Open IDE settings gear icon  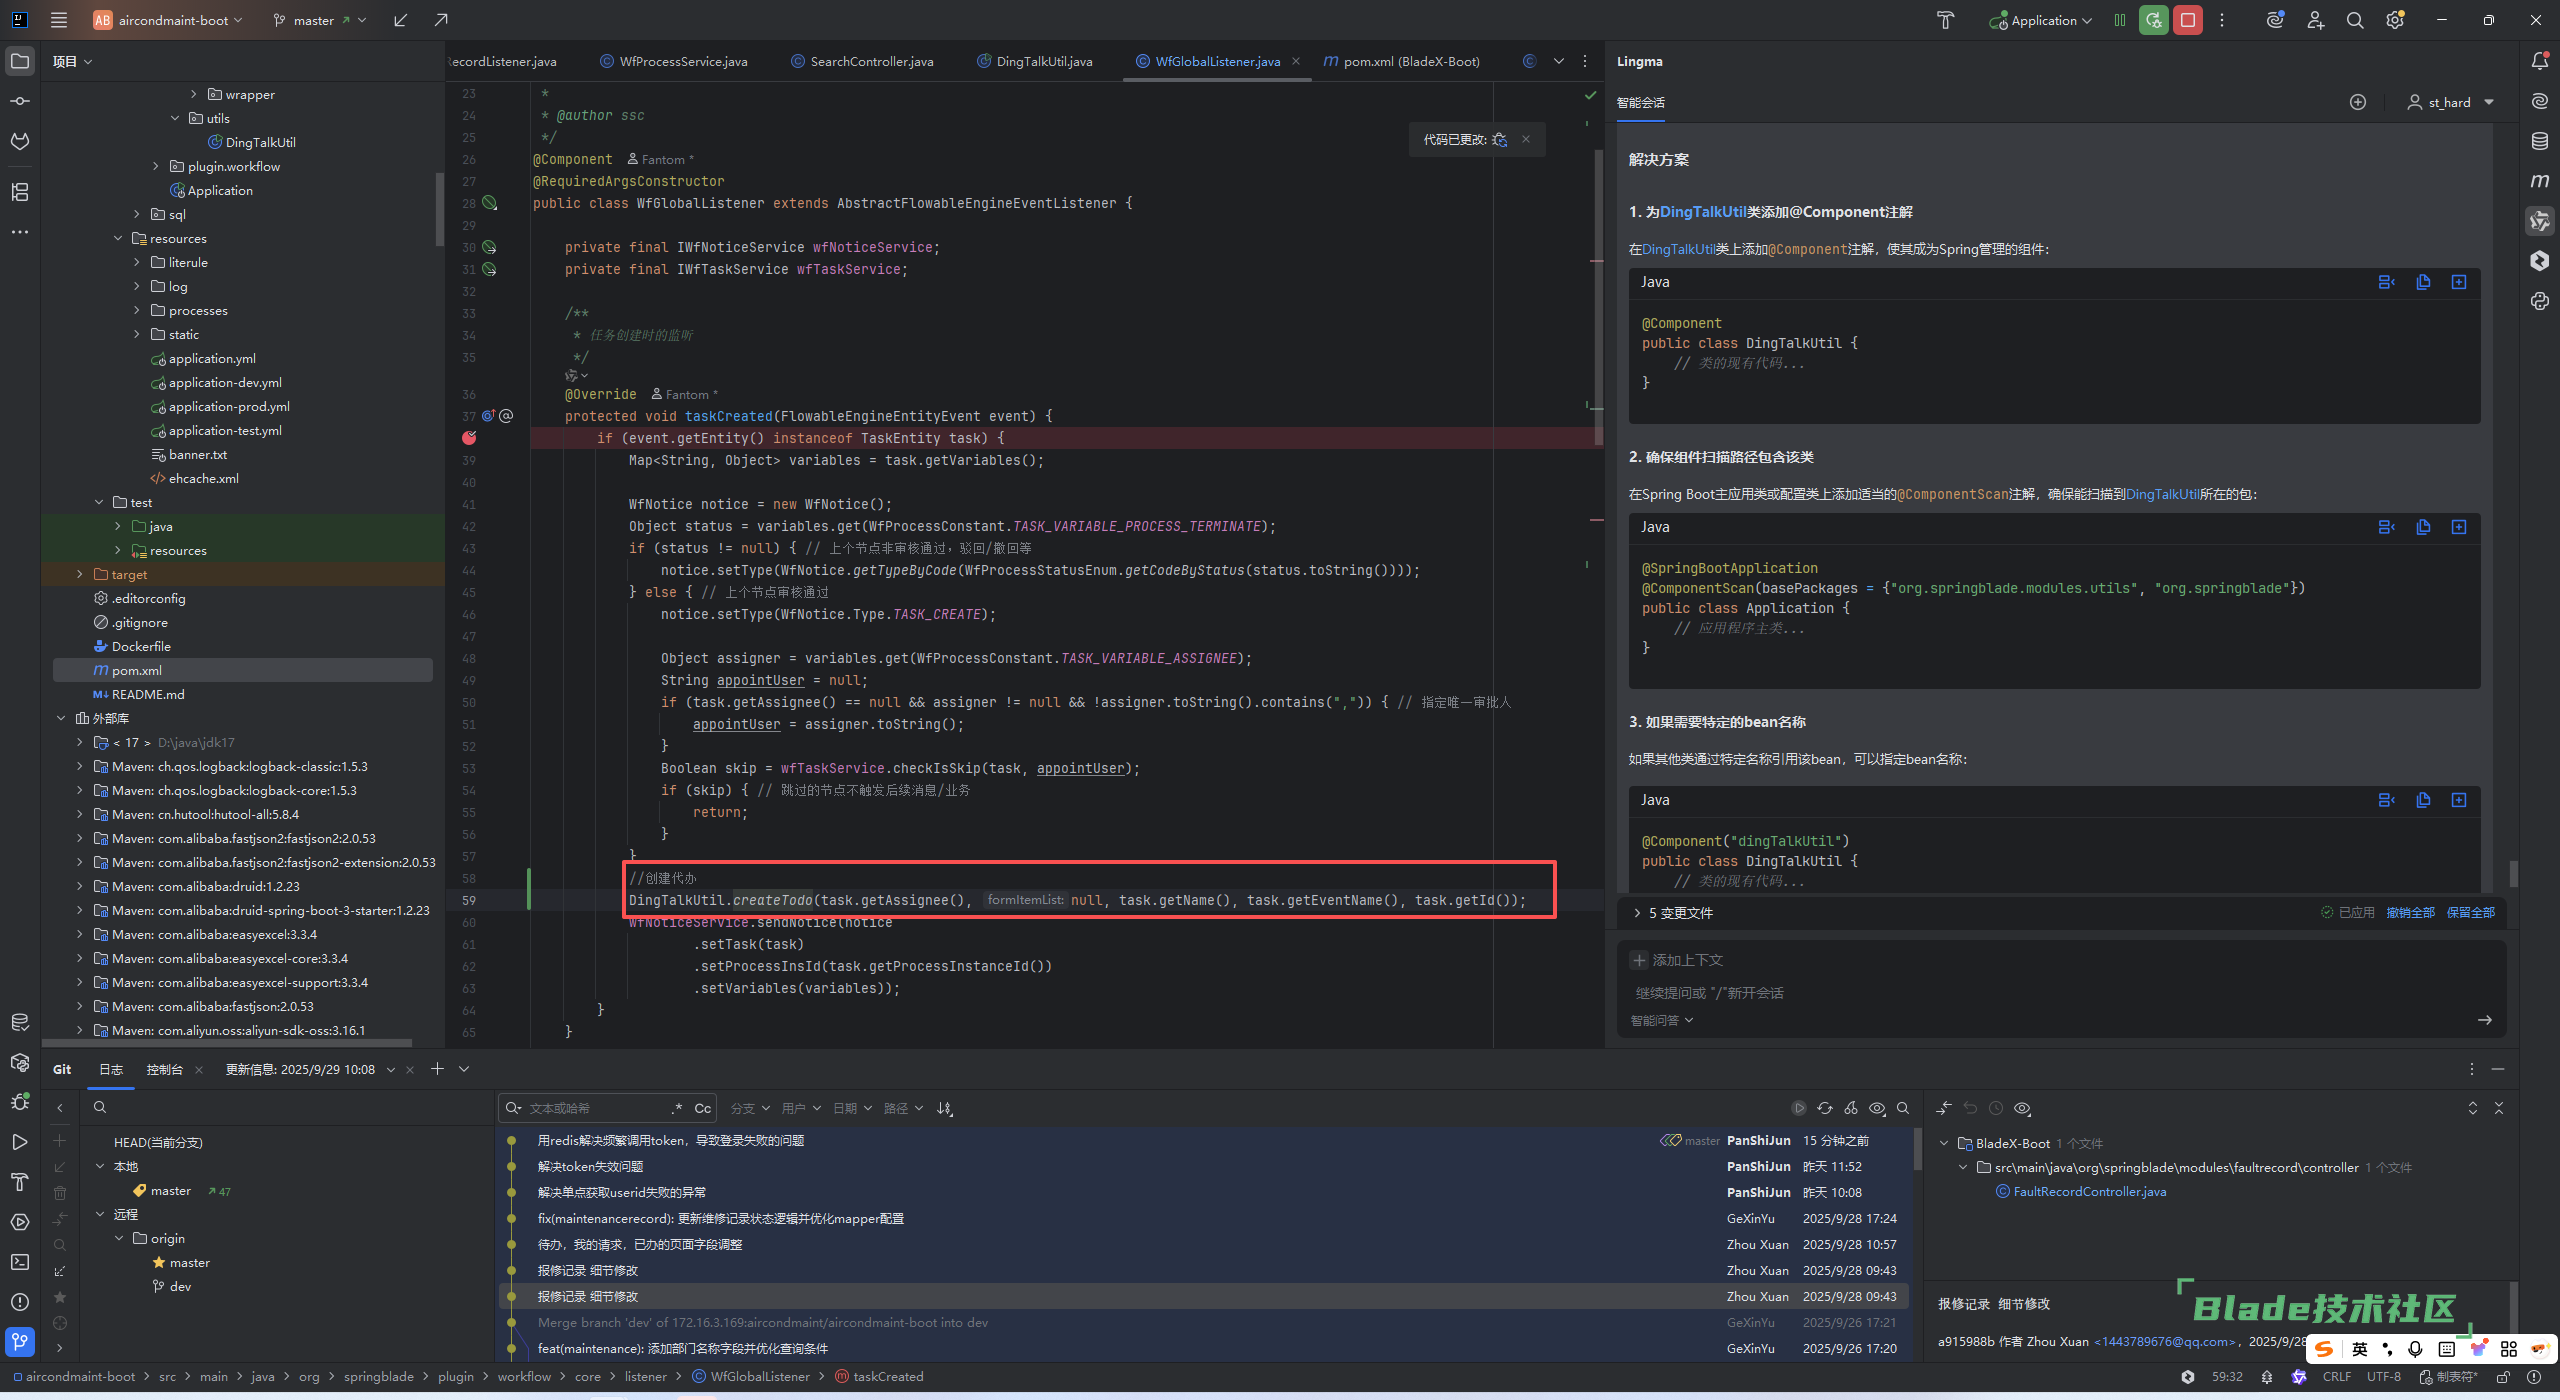[2395, 20]
